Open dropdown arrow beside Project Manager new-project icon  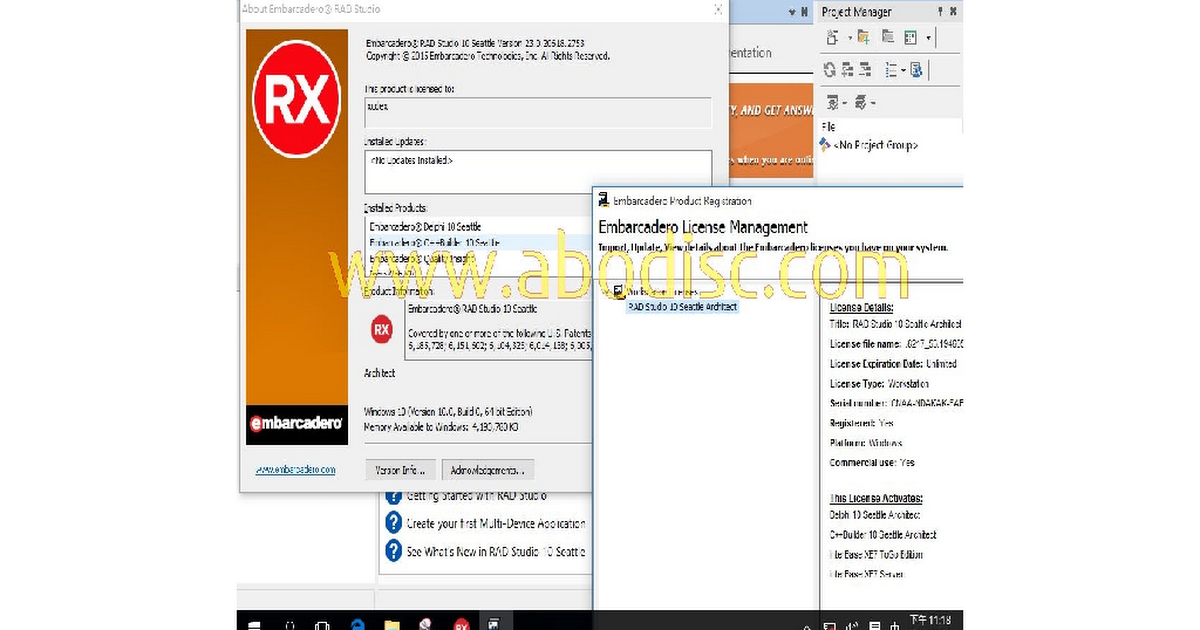(x=849, y=38)
